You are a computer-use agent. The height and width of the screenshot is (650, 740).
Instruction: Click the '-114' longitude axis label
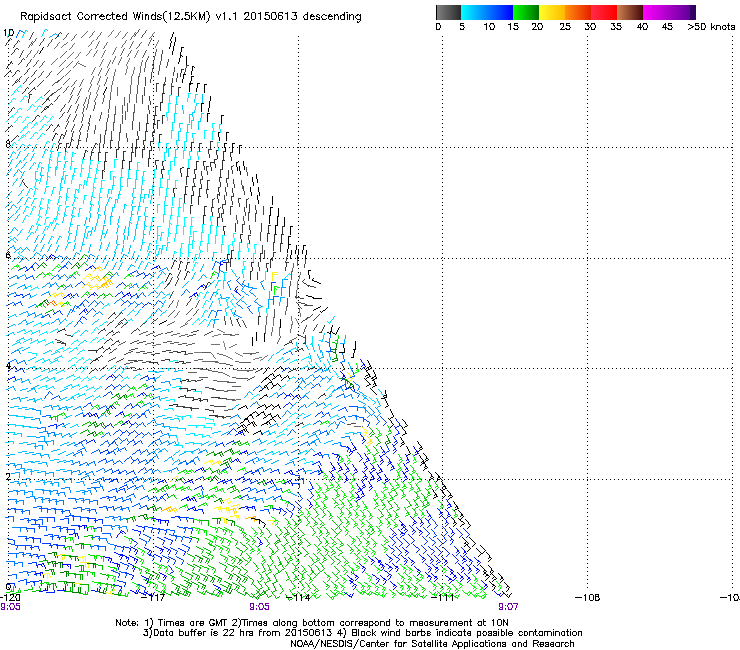coord(299,598)
